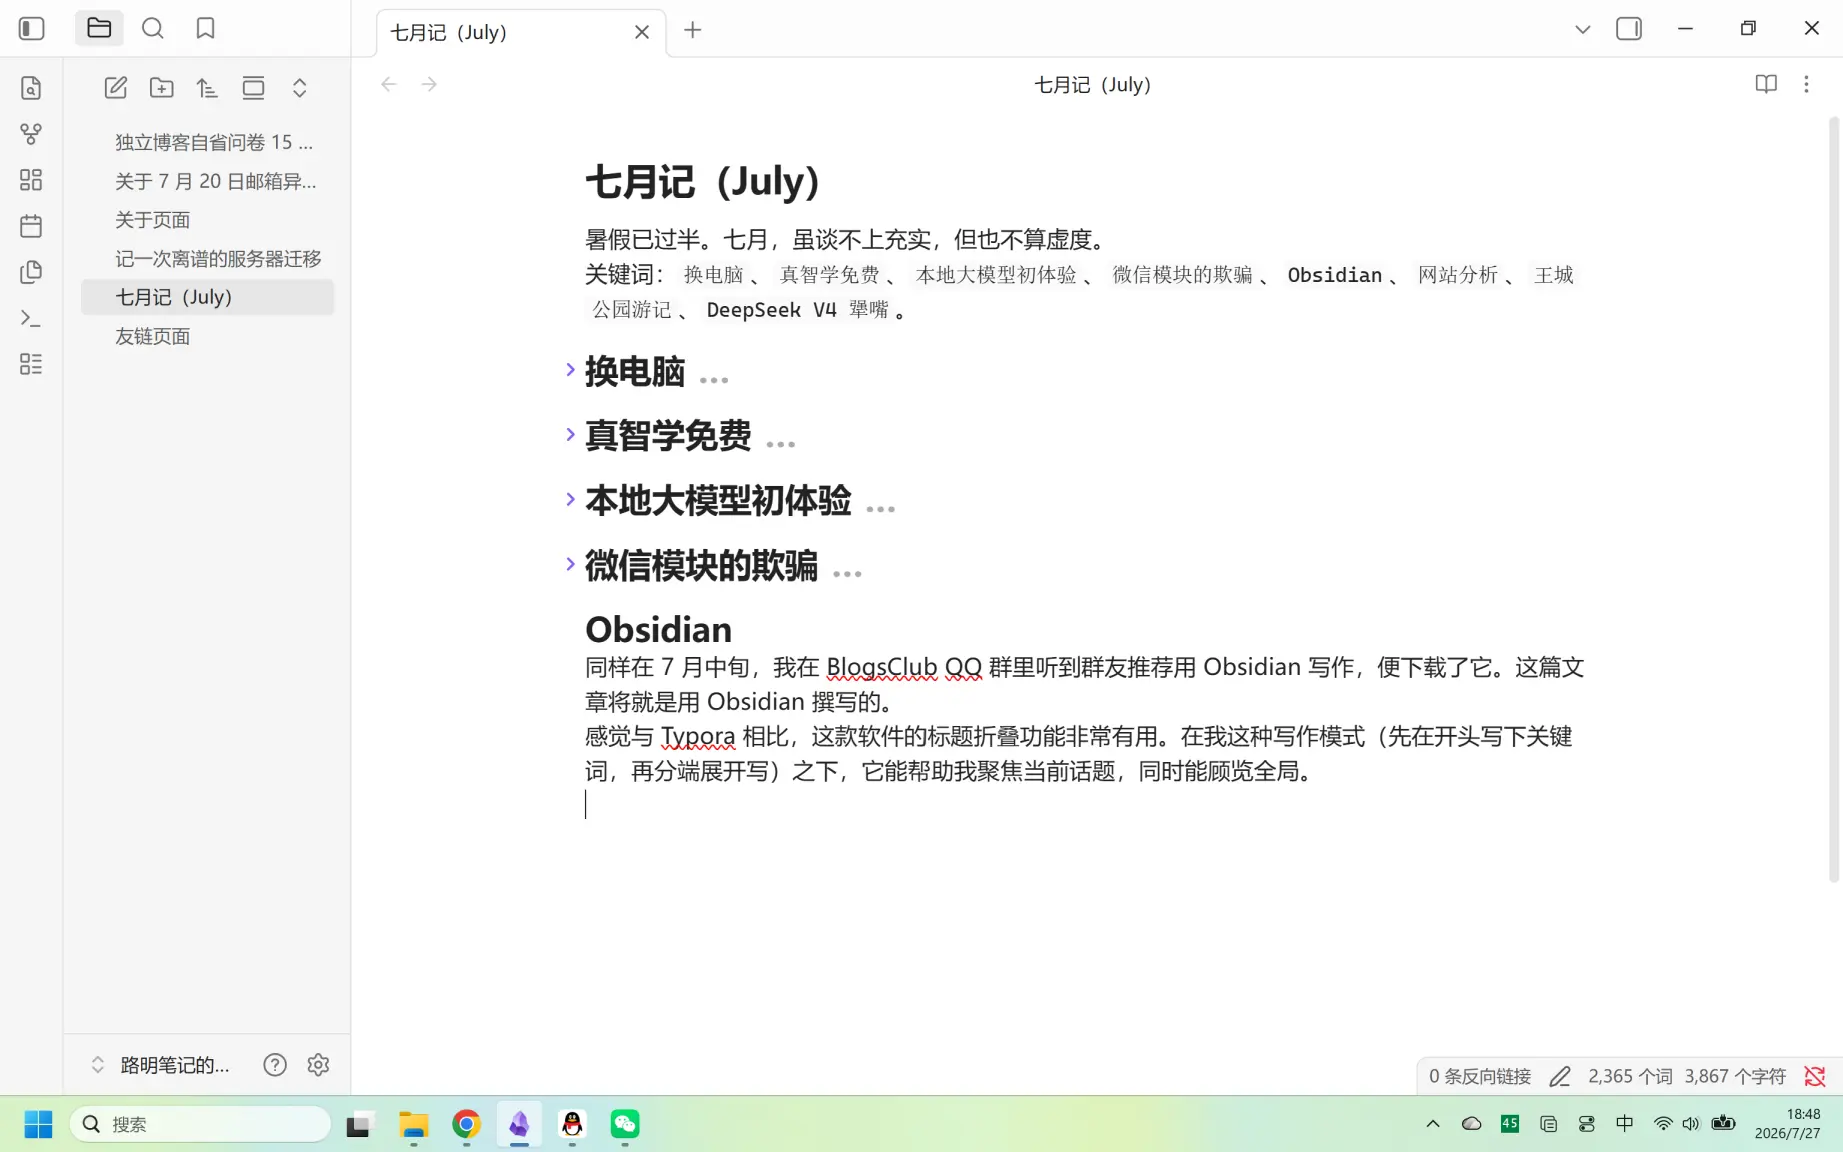Open note 记一次离谱的服务器迁移
This screenshot has height=1152, width=1843.
click(x=207, y=259)
